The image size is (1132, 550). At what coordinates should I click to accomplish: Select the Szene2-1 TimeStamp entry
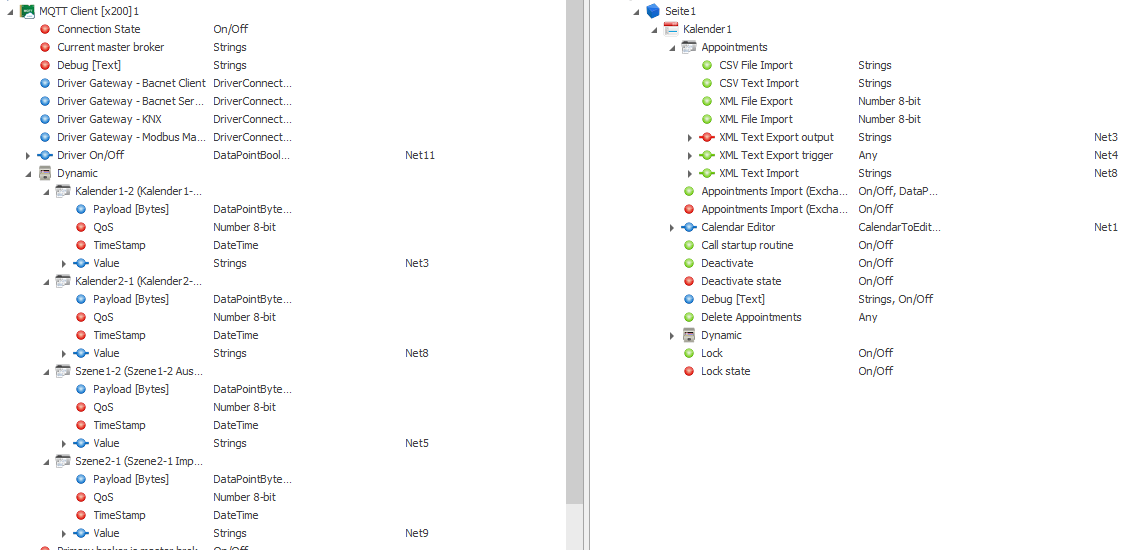tap(119, 515)
